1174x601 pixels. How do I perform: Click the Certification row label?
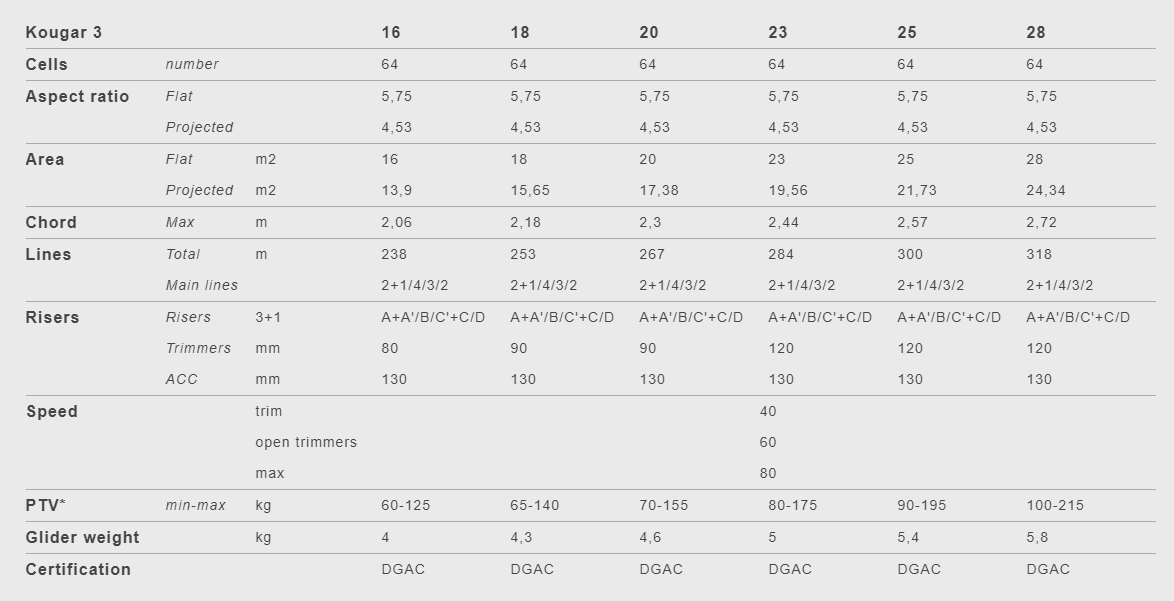tap(78, 570)
